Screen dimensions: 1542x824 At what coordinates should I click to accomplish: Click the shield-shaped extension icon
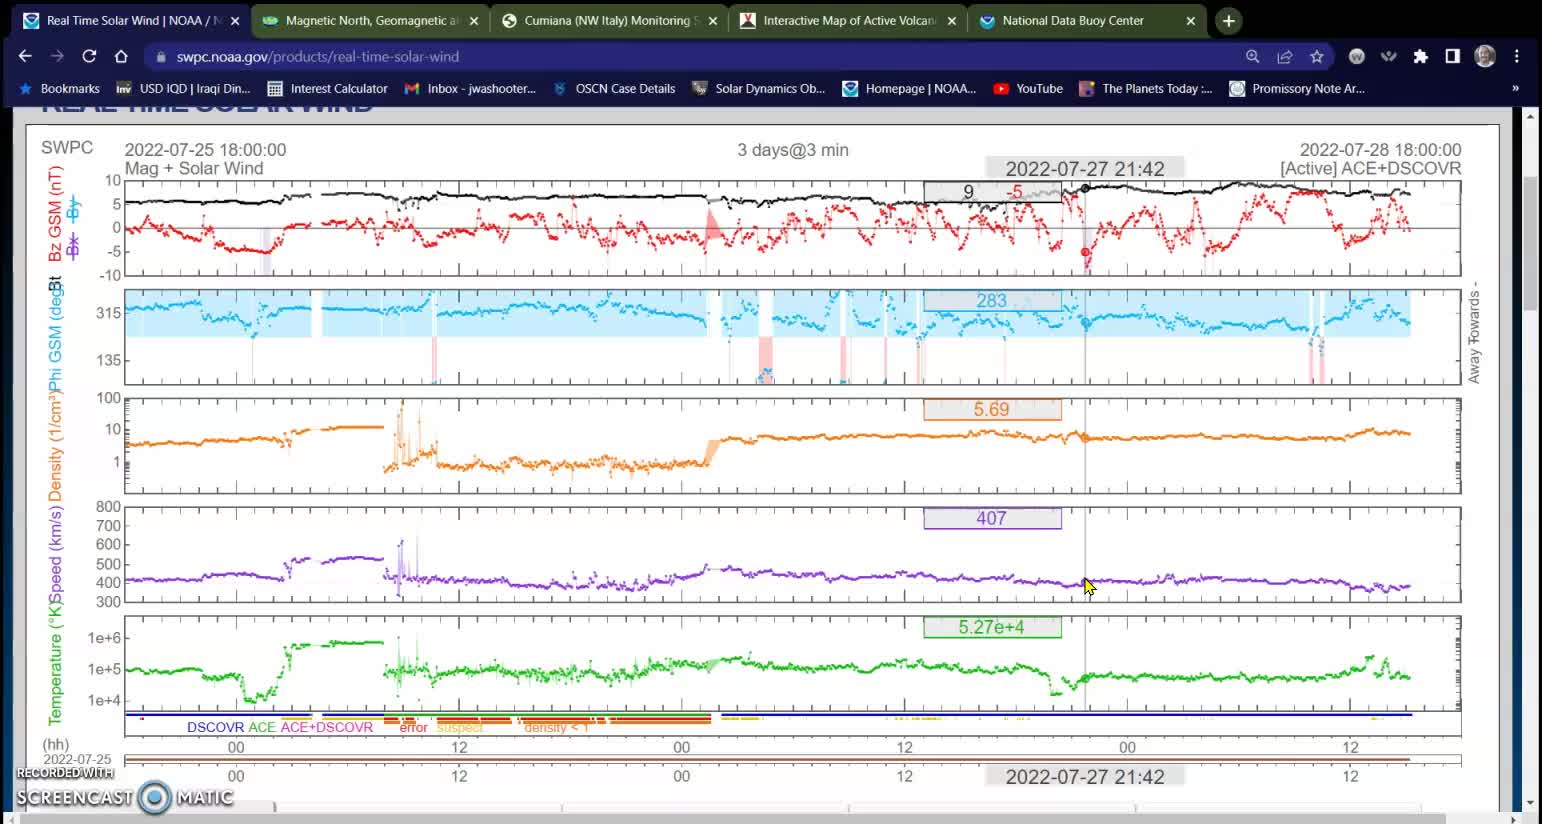pyautogui.click(x=1389, y=57)
